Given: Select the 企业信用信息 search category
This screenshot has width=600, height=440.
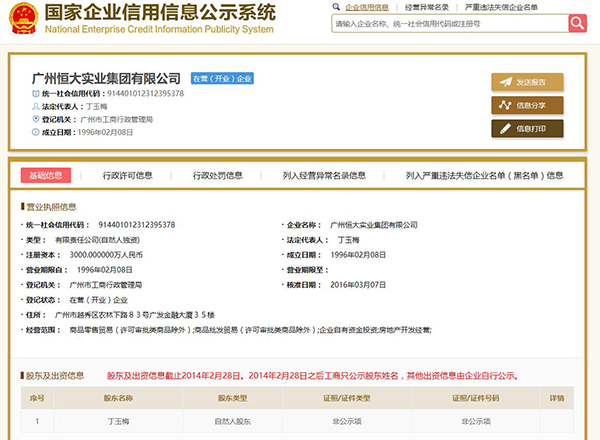Looking at the screenshot, I should 361,7.
